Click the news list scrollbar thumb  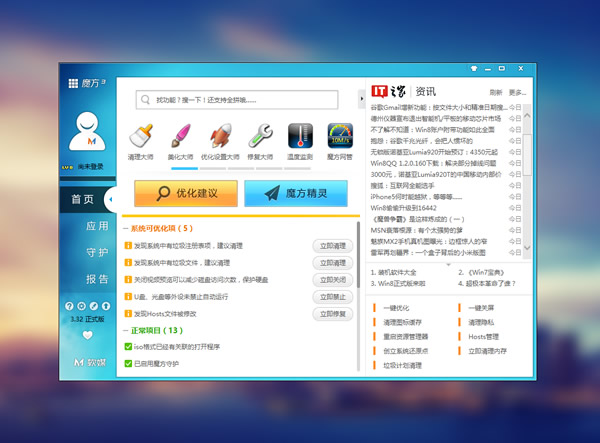(x=527, y=155)
